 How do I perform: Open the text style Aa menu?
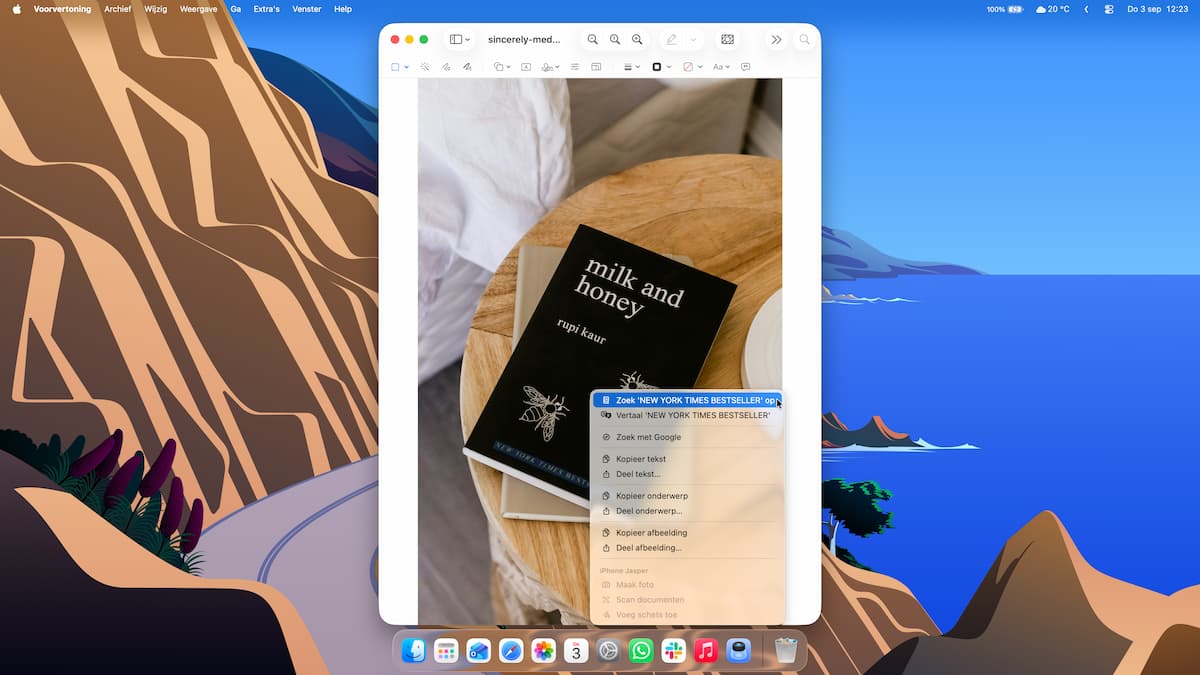click(720, 67)
